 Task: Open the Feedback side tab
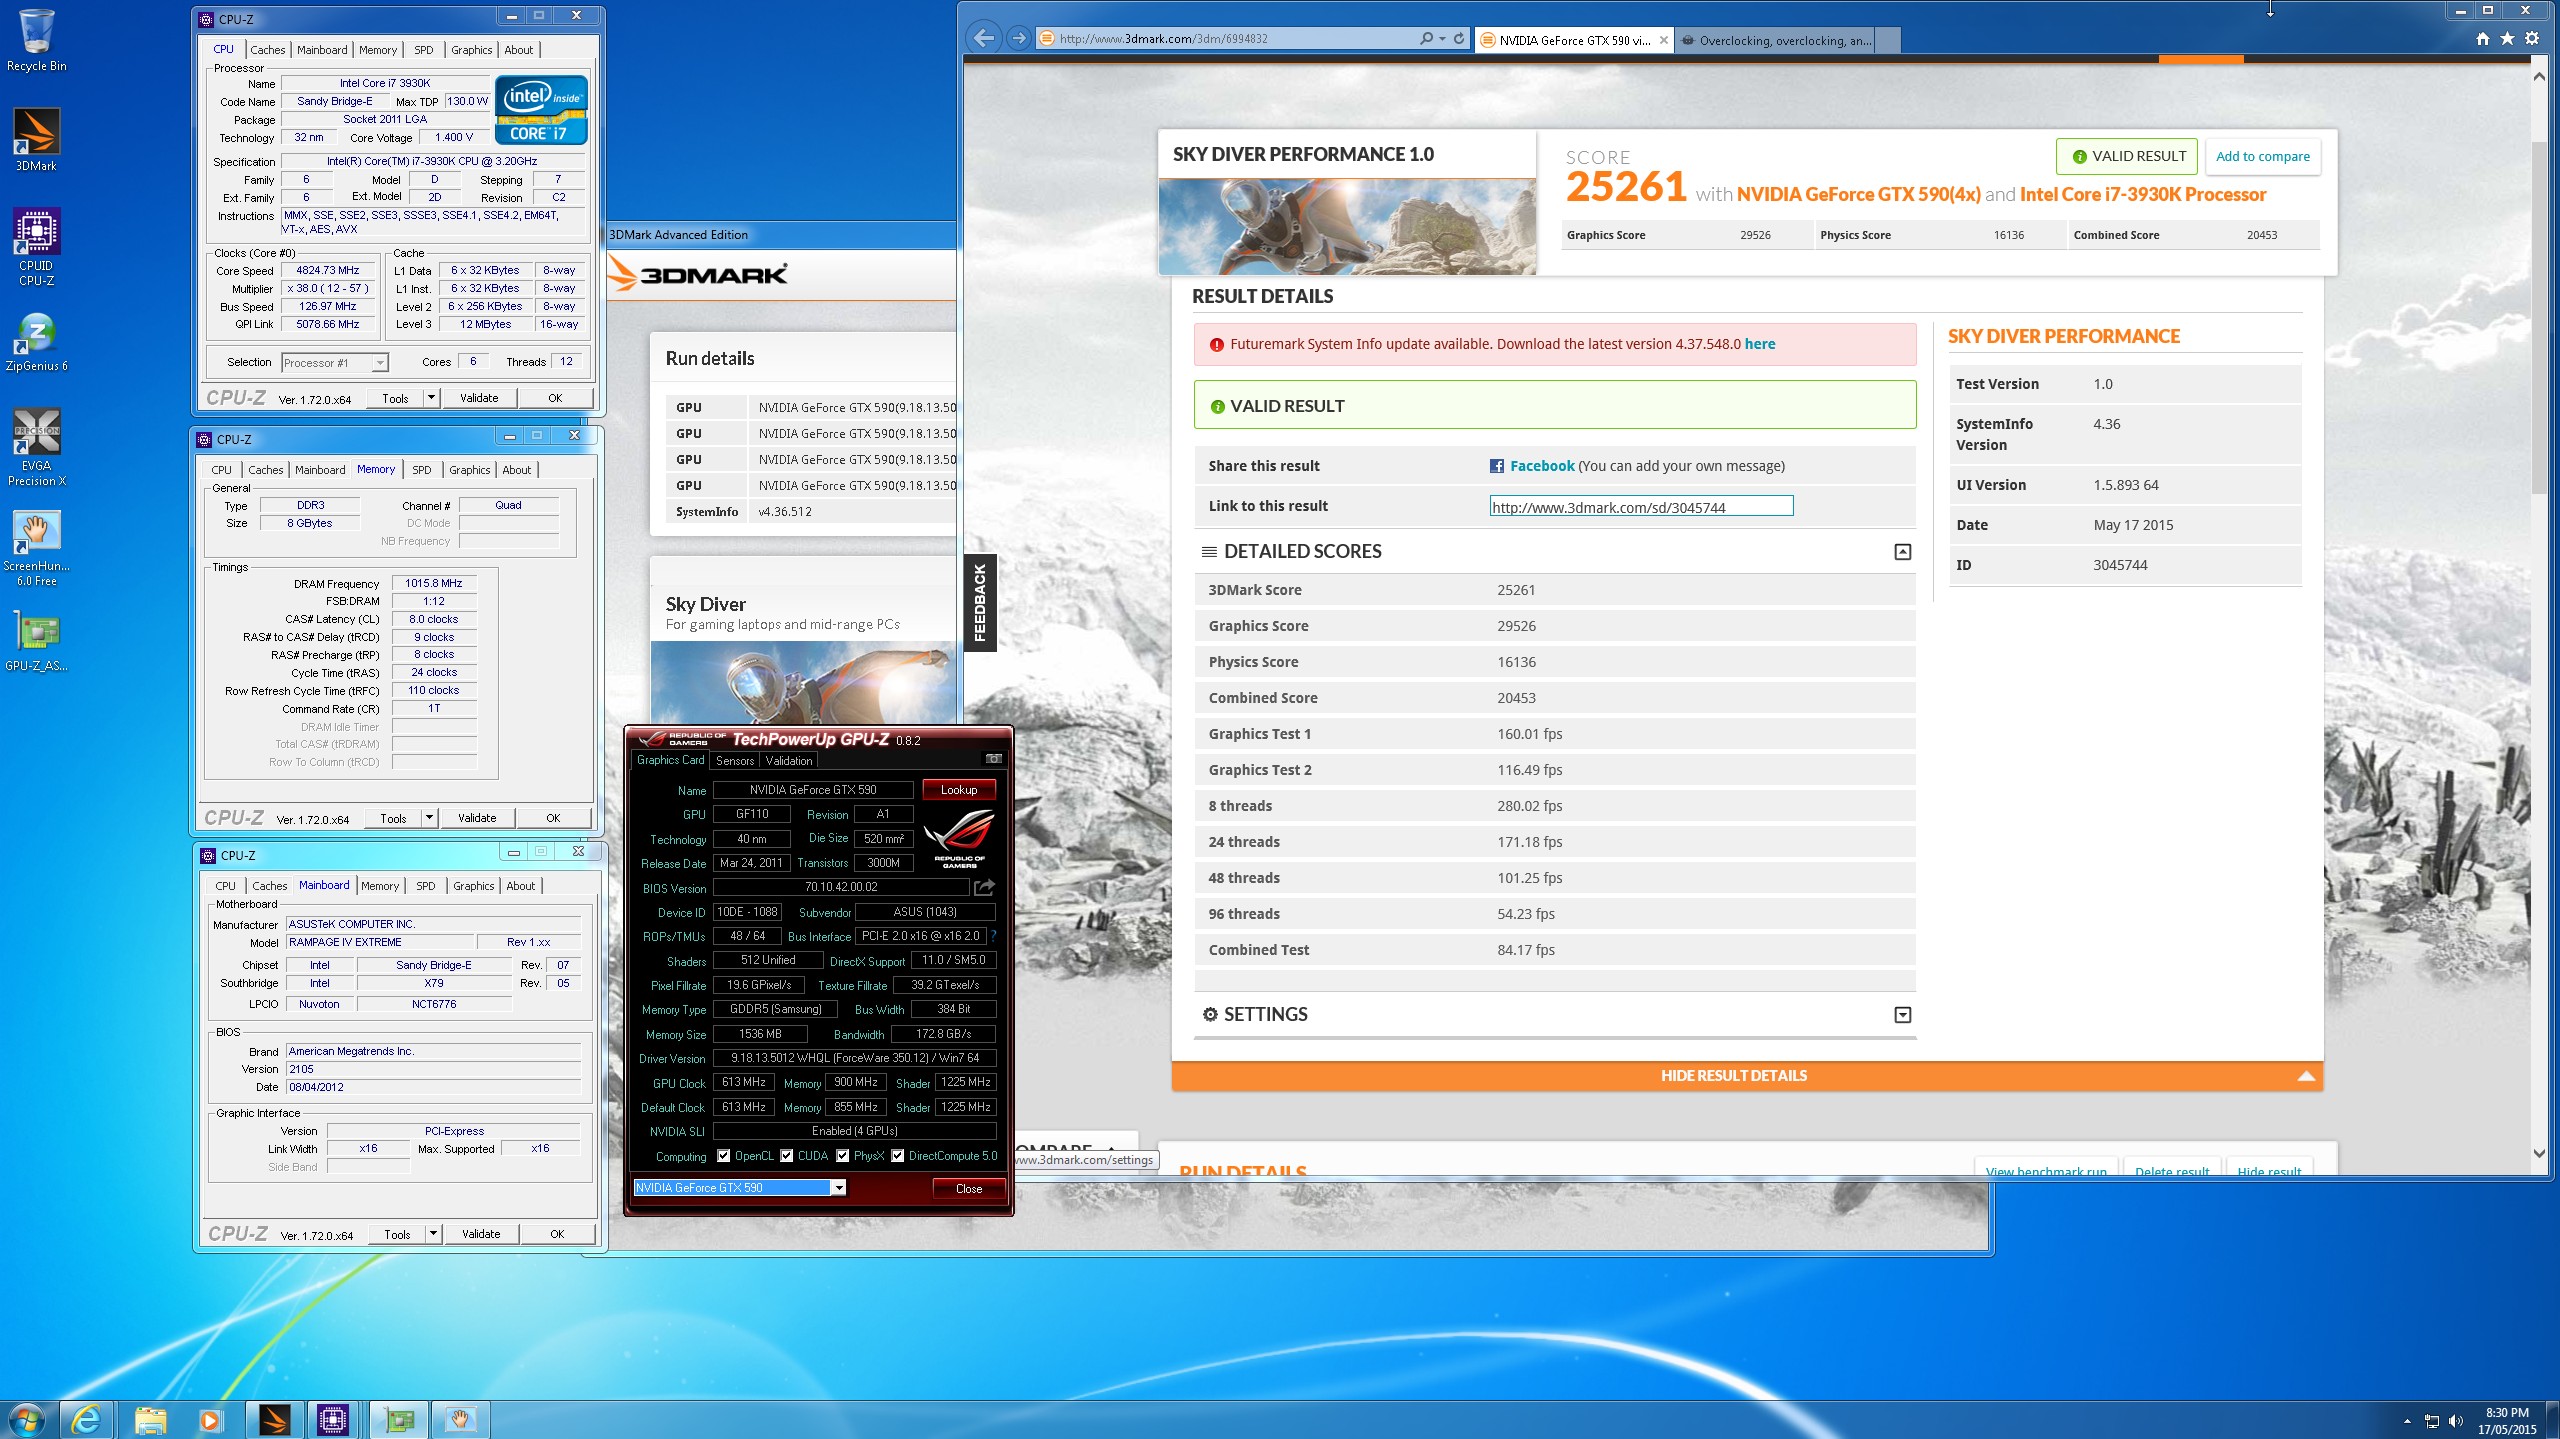pyautogui.click(x=980, y=602)
